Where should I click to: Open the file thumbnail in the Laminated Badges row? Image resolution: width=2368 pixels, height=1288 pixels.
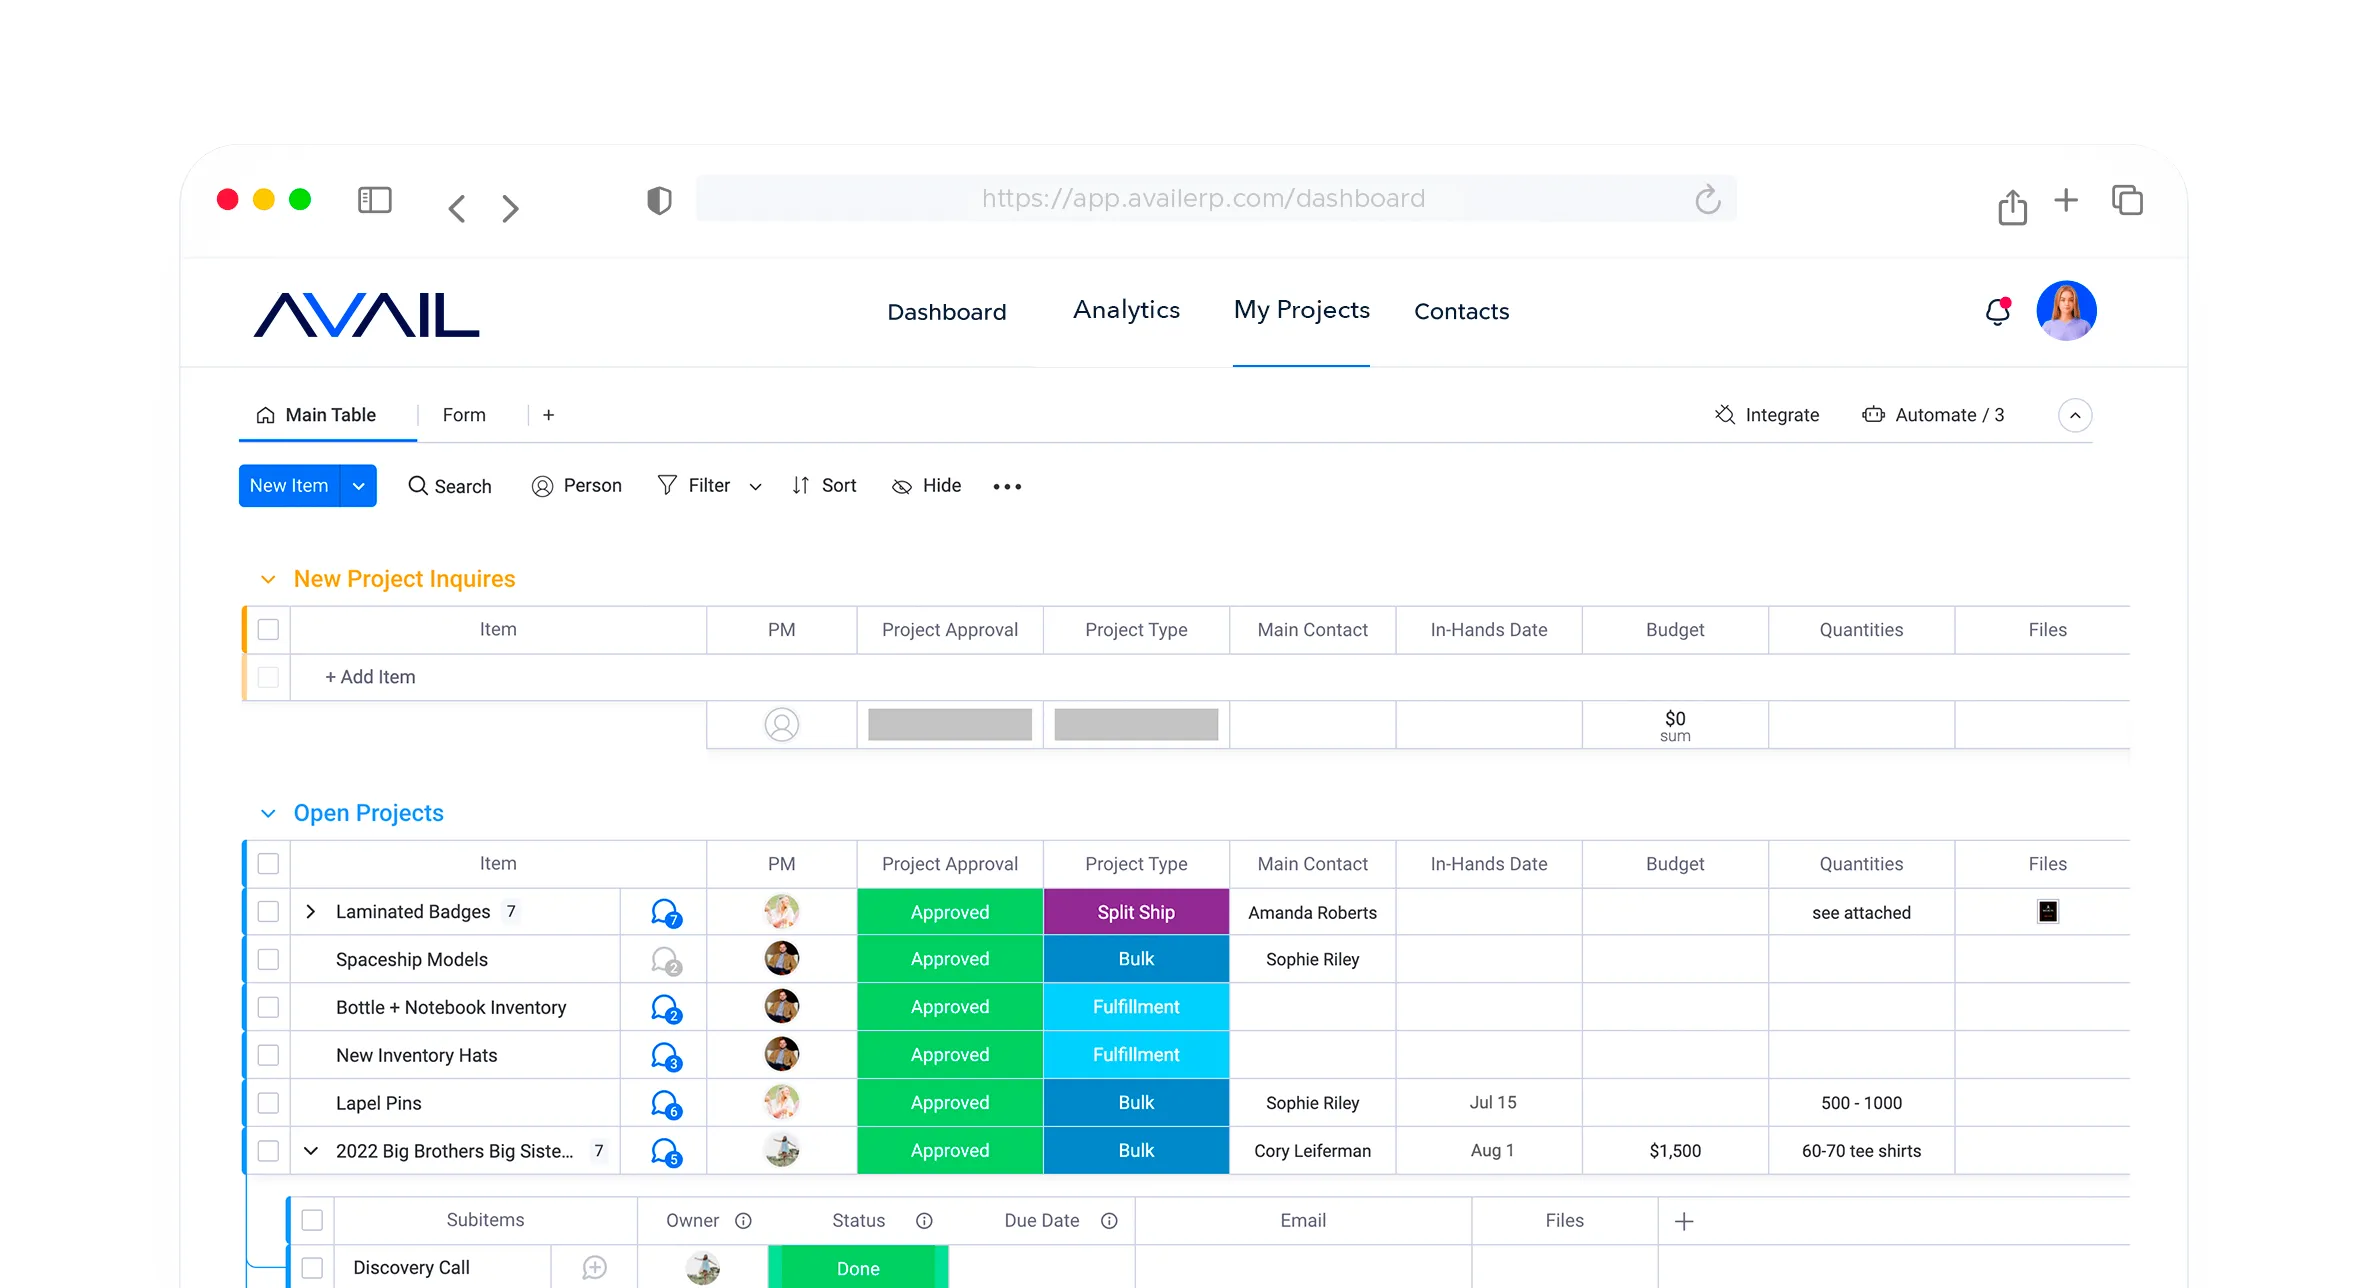(2047, 912)
